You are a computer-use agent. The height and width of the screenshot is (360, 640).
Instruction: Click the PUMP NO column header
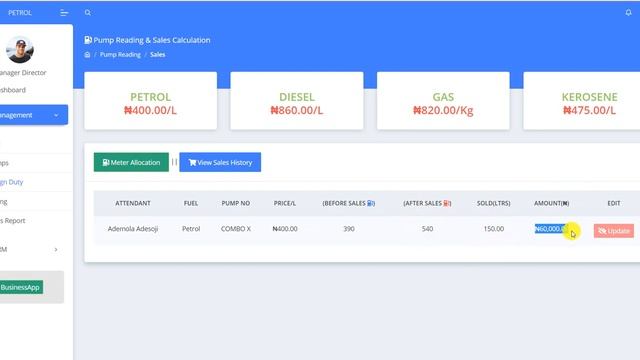(x=236, y=203)
